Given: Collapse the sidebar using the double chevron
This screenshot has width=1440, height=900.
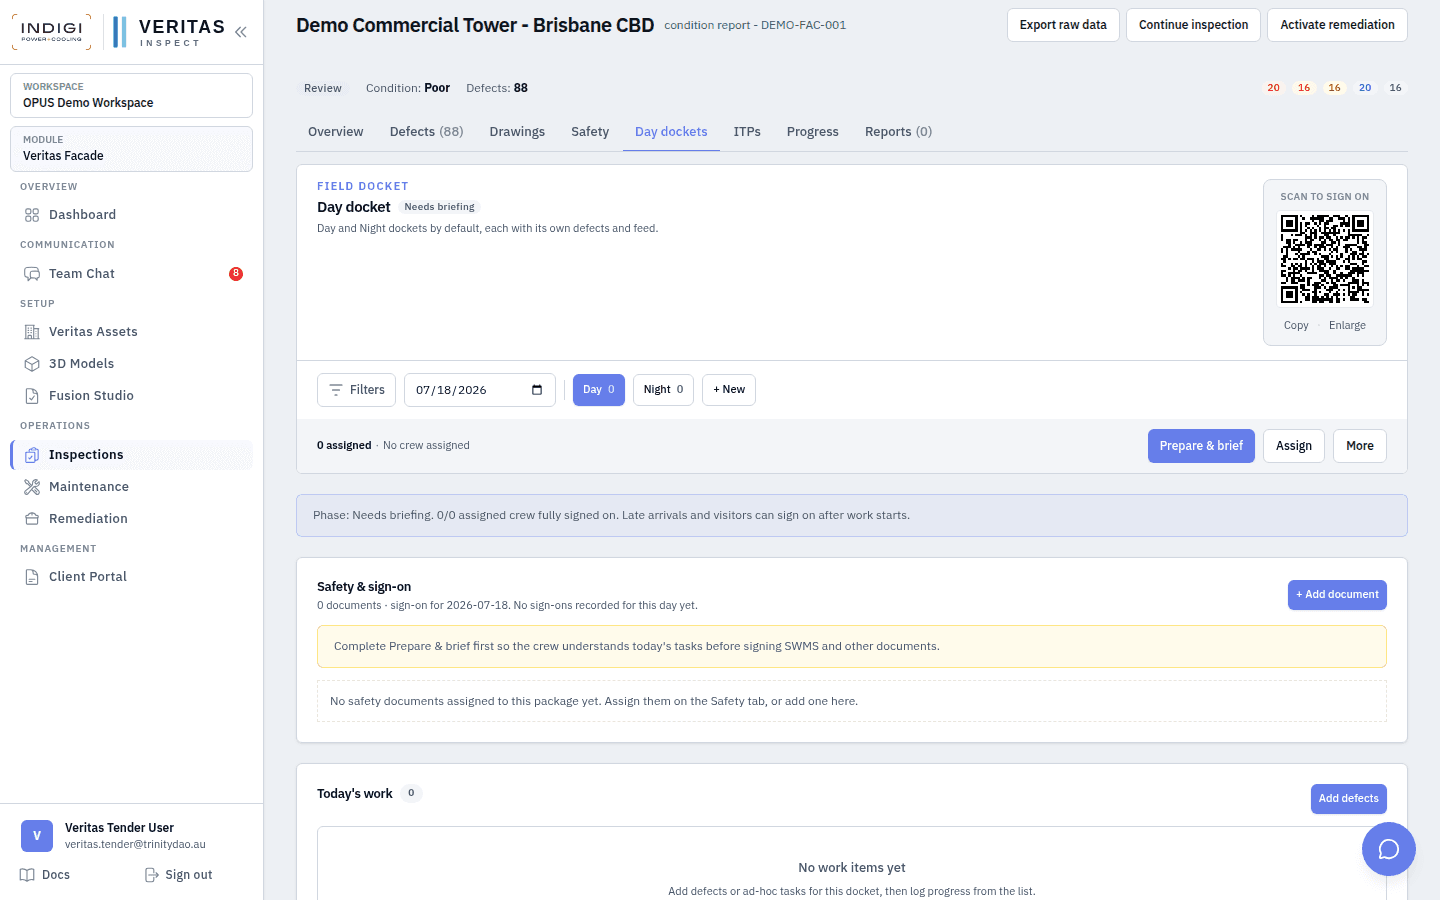Looking at the screenshot, I should point(241,32).
